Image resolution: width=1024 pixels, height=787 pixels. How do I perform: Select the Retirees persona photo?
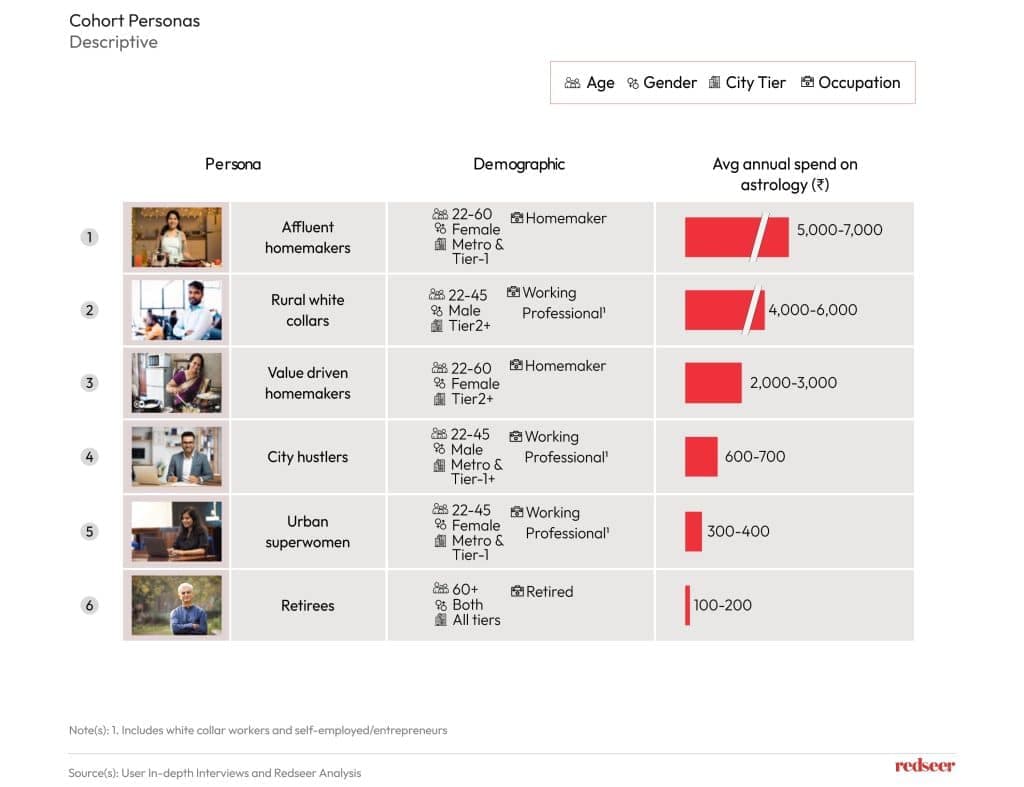coord(177,605)
